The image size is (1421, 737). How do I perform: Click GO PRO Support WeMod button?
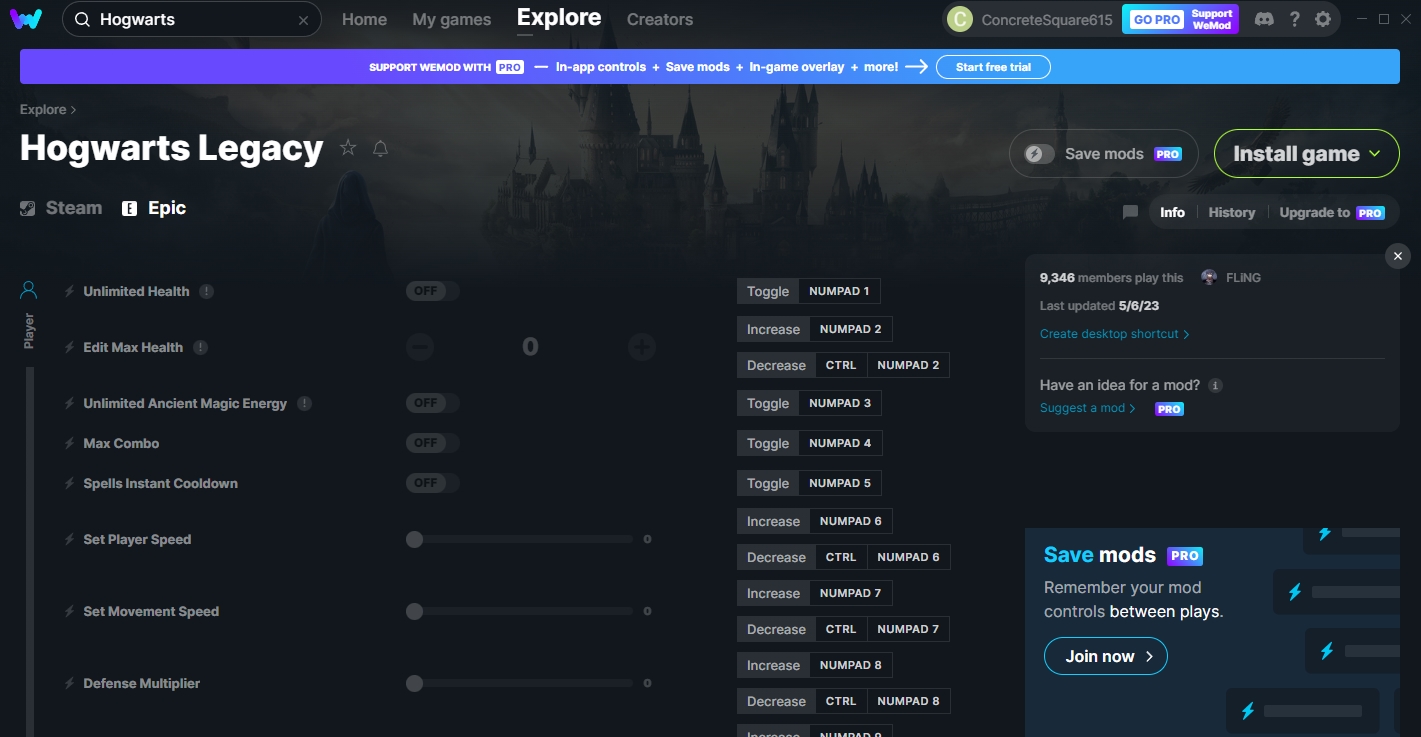point(1180,19)
